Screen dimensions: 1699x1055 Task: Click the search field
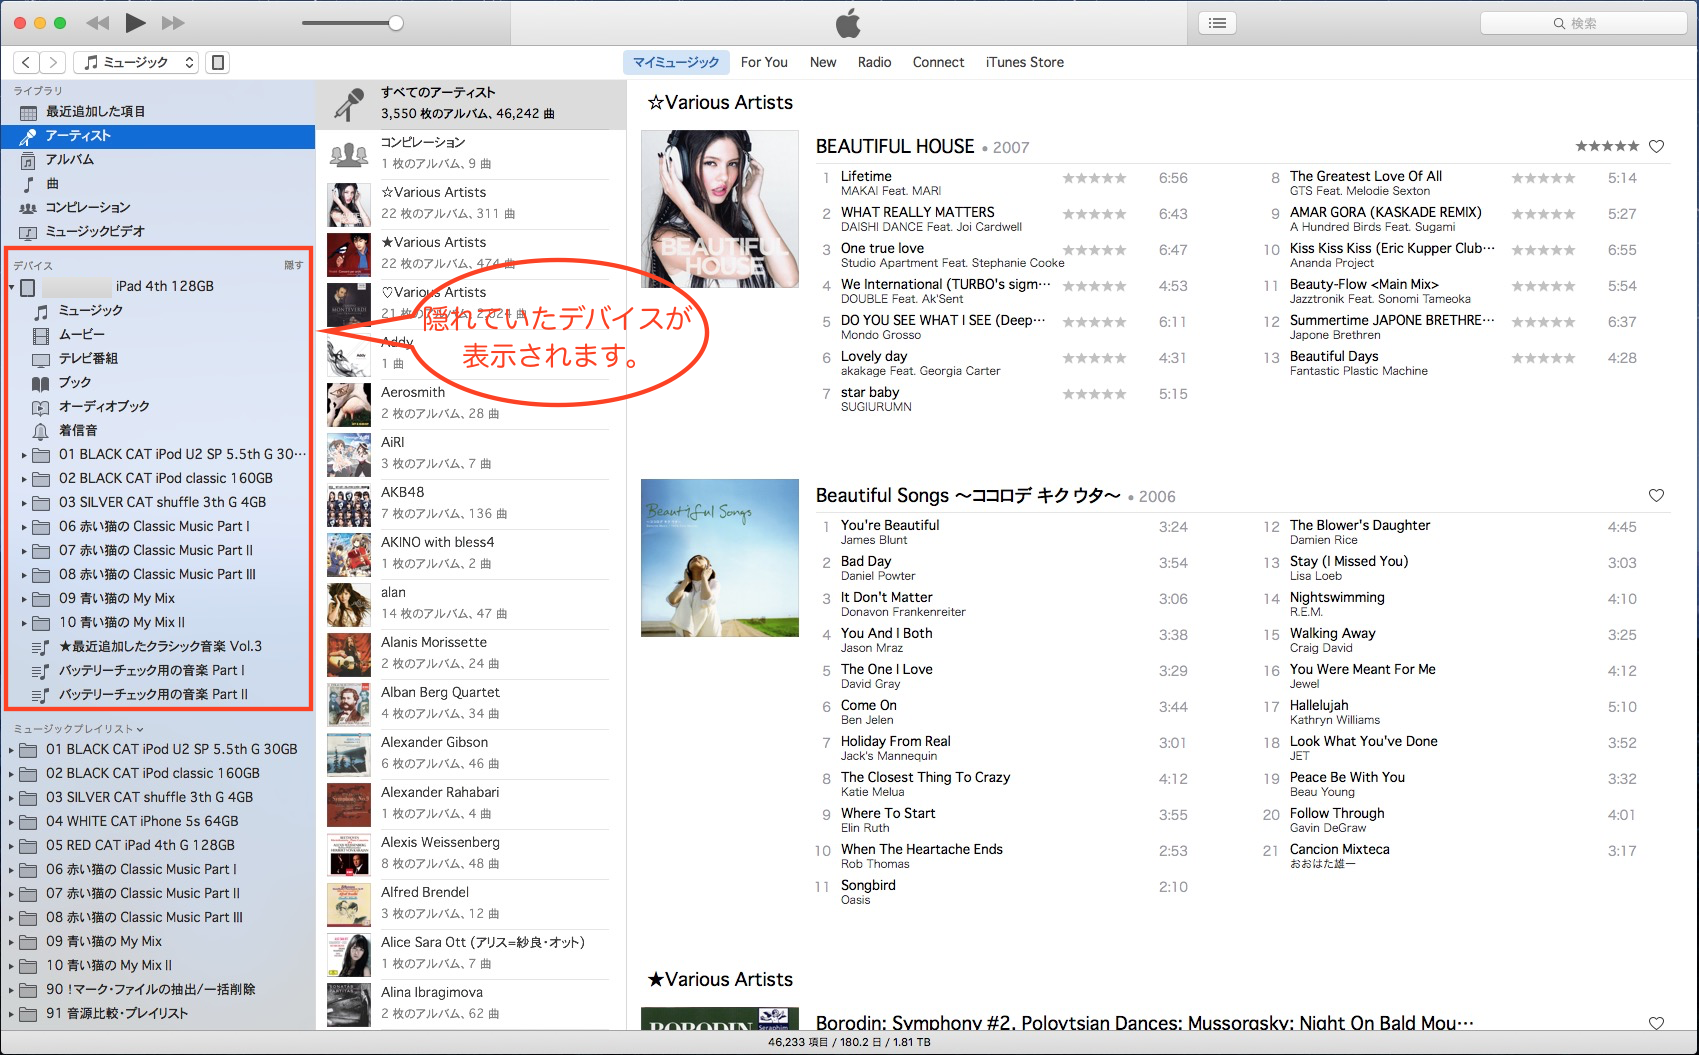(x=1583, y=23)
